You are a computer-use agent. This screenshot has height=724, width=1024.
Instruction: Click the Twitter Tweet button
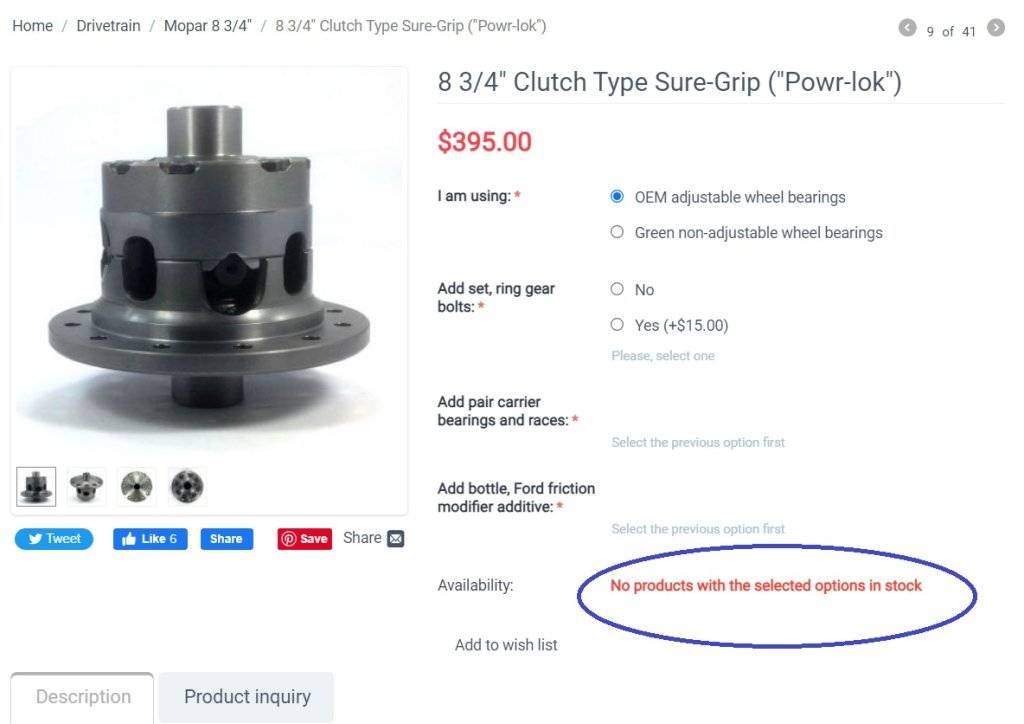pos(54,539)
